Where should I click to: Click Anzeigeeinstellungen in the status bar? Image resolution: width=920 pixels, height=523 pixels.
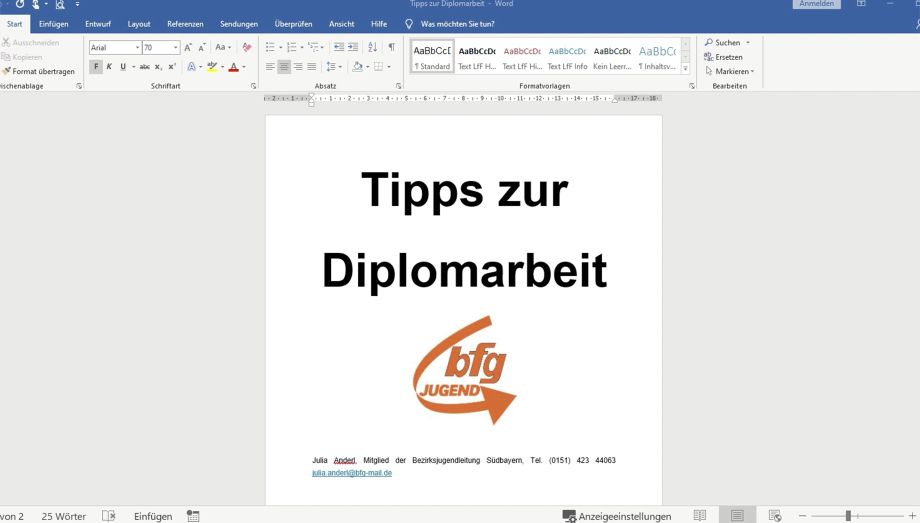(617, 516)
